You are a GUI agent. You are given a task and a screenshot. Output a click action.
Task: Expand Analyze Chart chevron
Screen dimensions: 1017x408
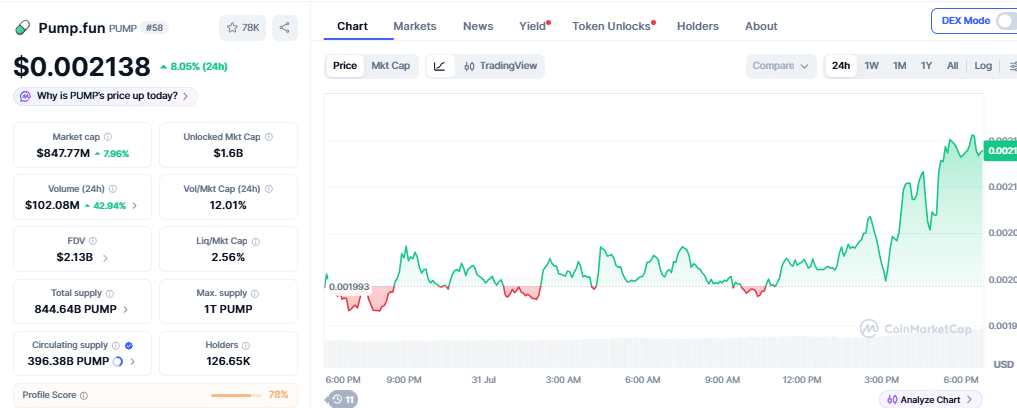pos(969,400)
